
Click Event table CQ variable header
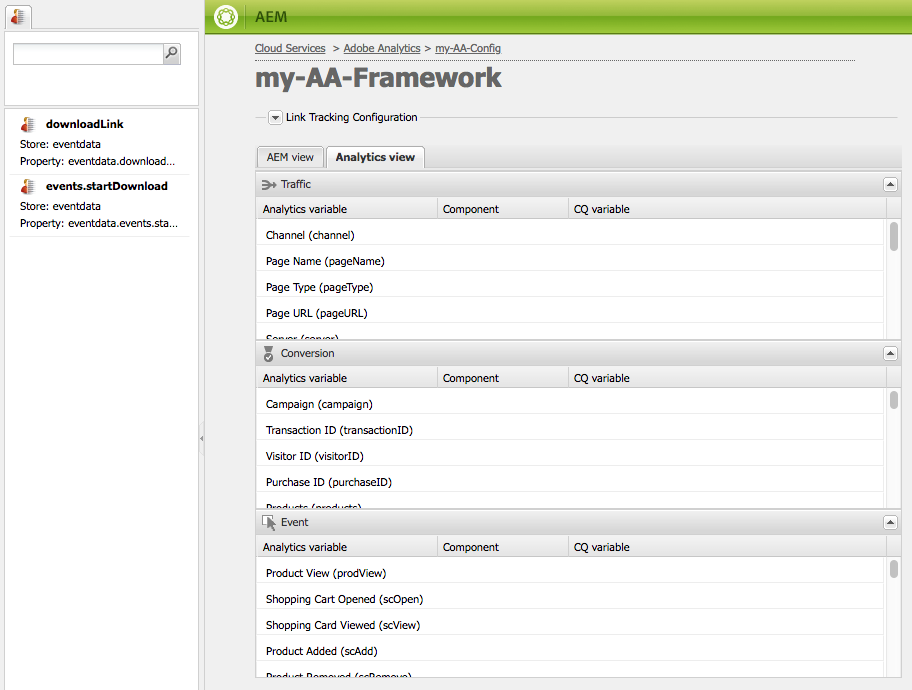(x=727, y=547)
